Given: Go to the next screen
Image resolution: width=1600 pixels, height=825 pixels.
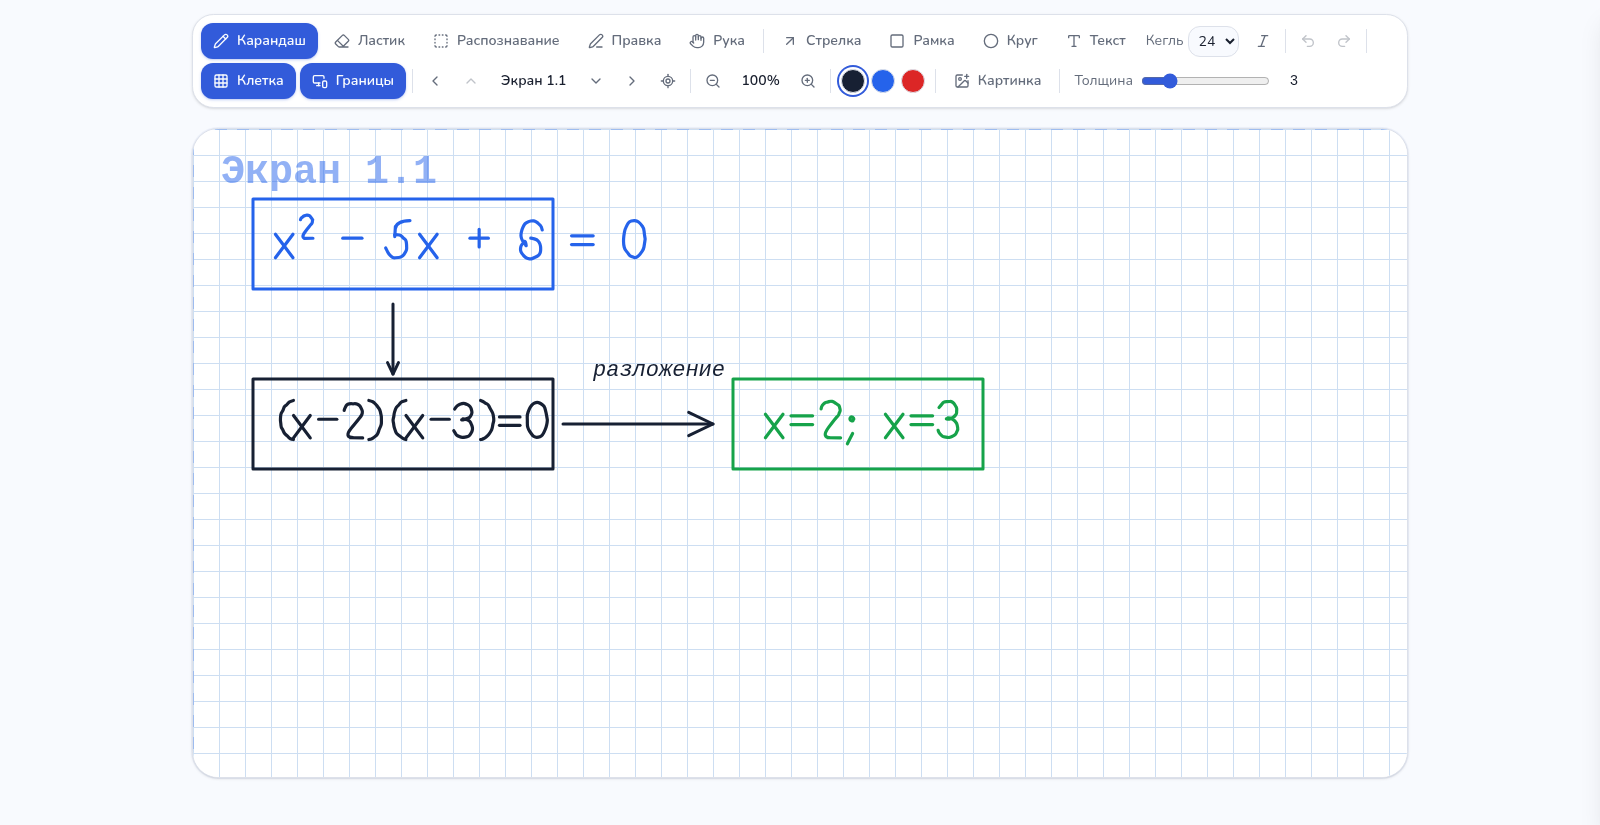Looking at the screenshot, I should click(632, 81).
